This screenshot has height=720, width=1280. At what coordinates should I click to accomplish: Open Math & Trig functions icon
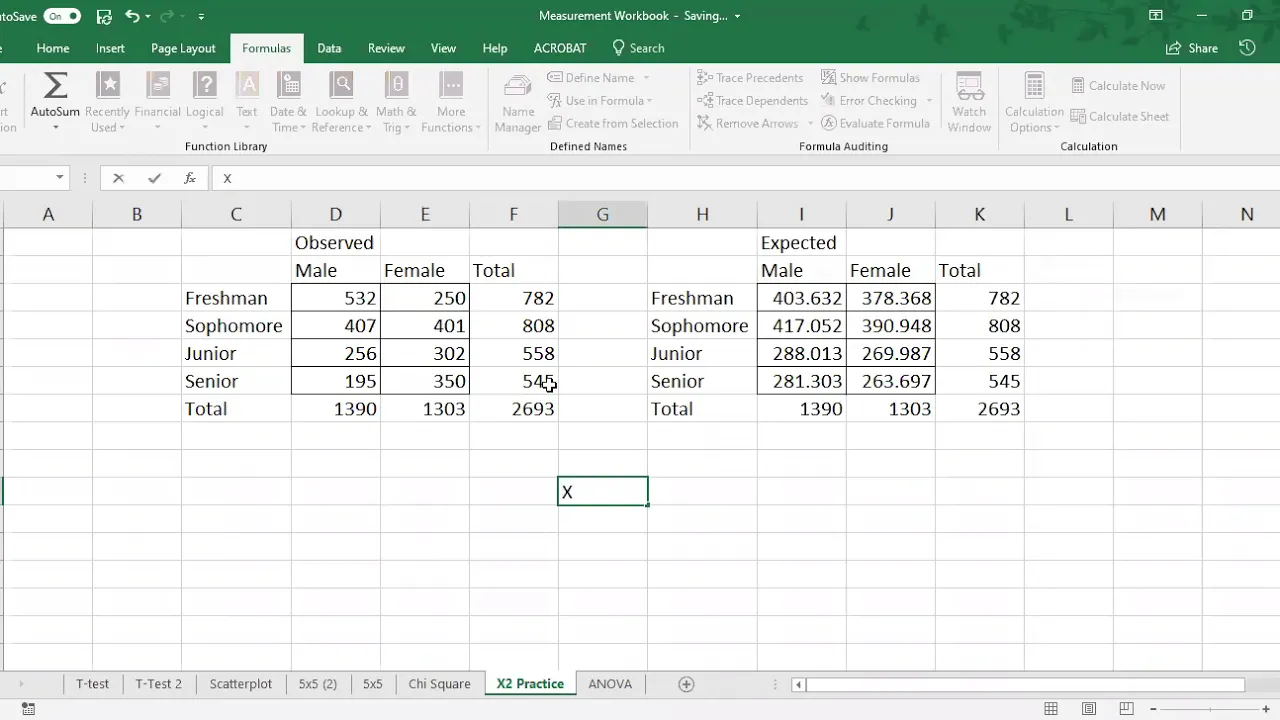pyautogui.click(x=396, y=86)
